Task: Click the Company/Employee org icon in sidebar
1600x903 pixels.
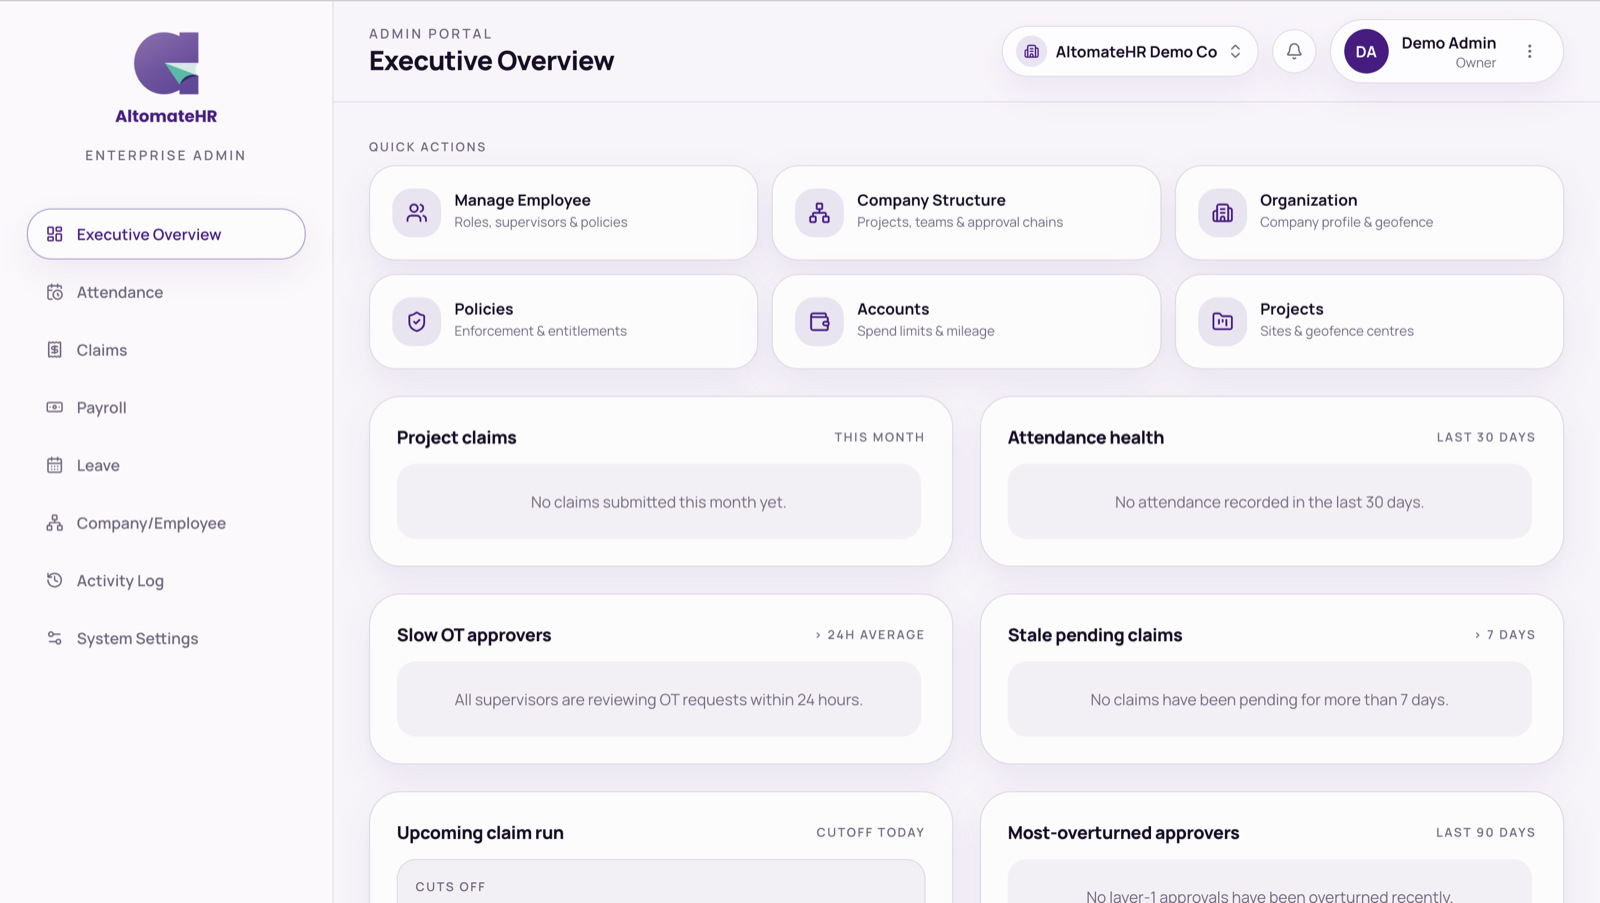Action: click(55, 523)
